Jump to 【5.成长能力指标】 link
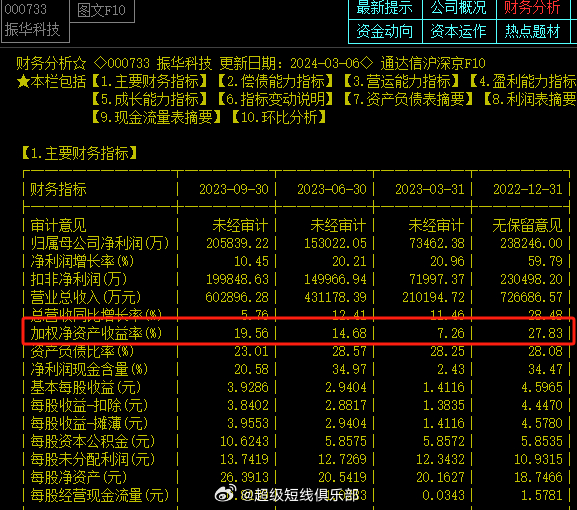 (x=149, y=99)
